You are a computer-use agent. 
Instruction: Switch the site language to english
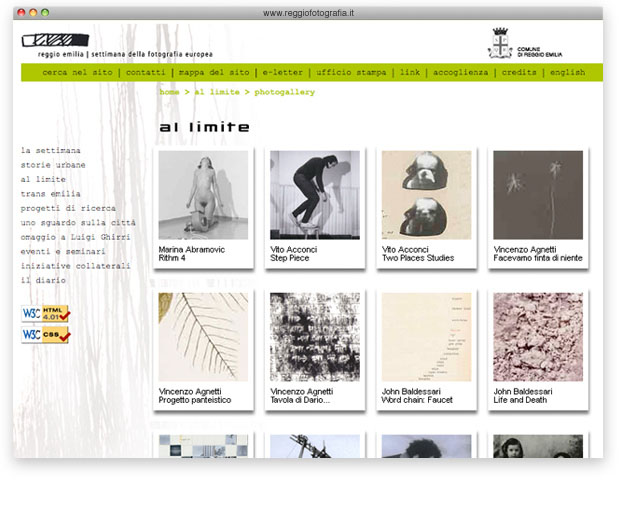pos(567,73)
